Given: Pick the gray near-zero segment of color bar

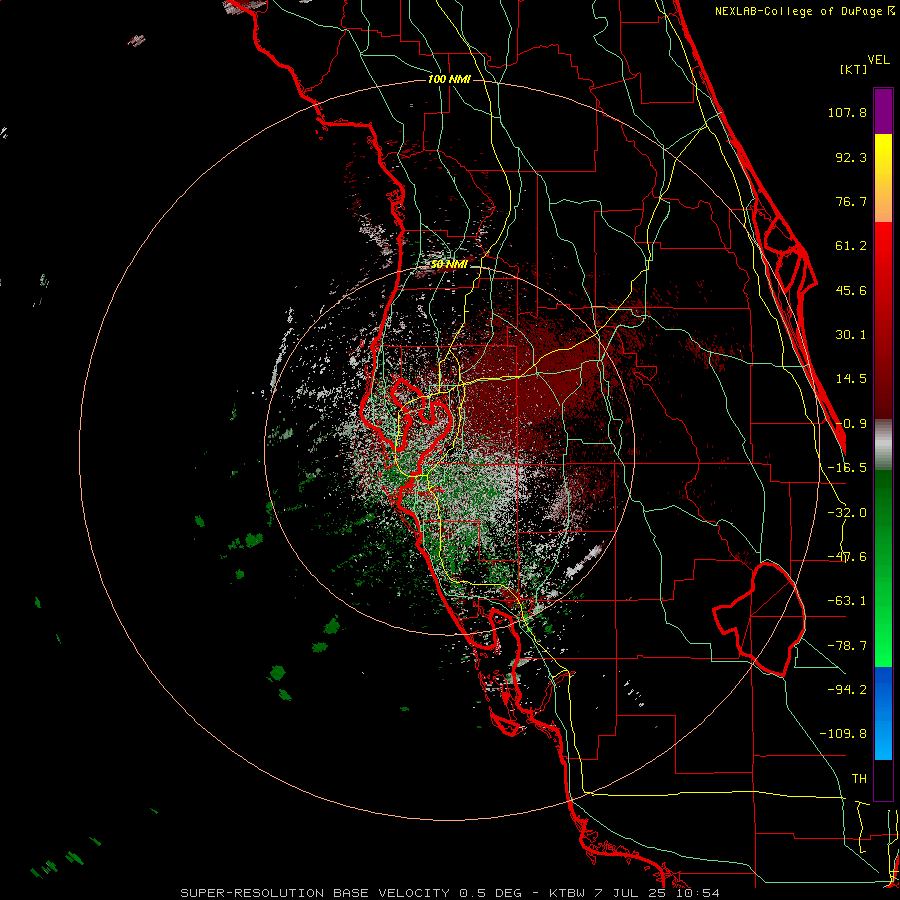Looking at the screenshot, I should [883, 445].
